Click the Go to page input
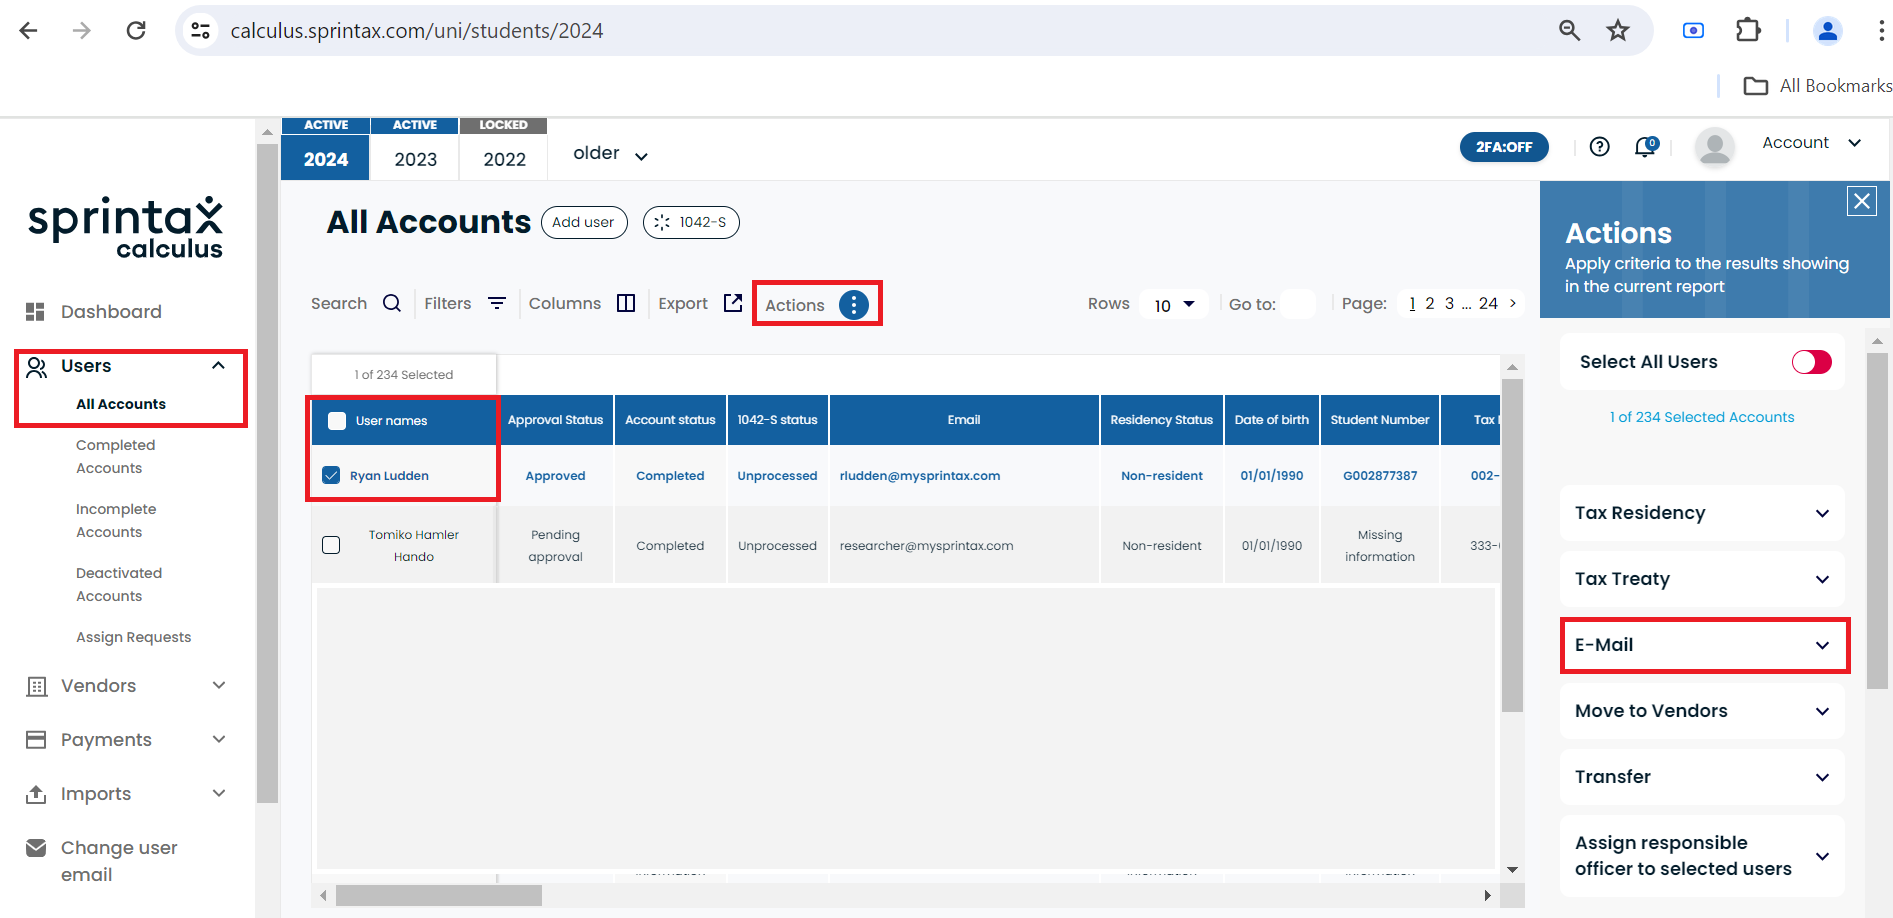1893x918 pixels. point(1298,304)
